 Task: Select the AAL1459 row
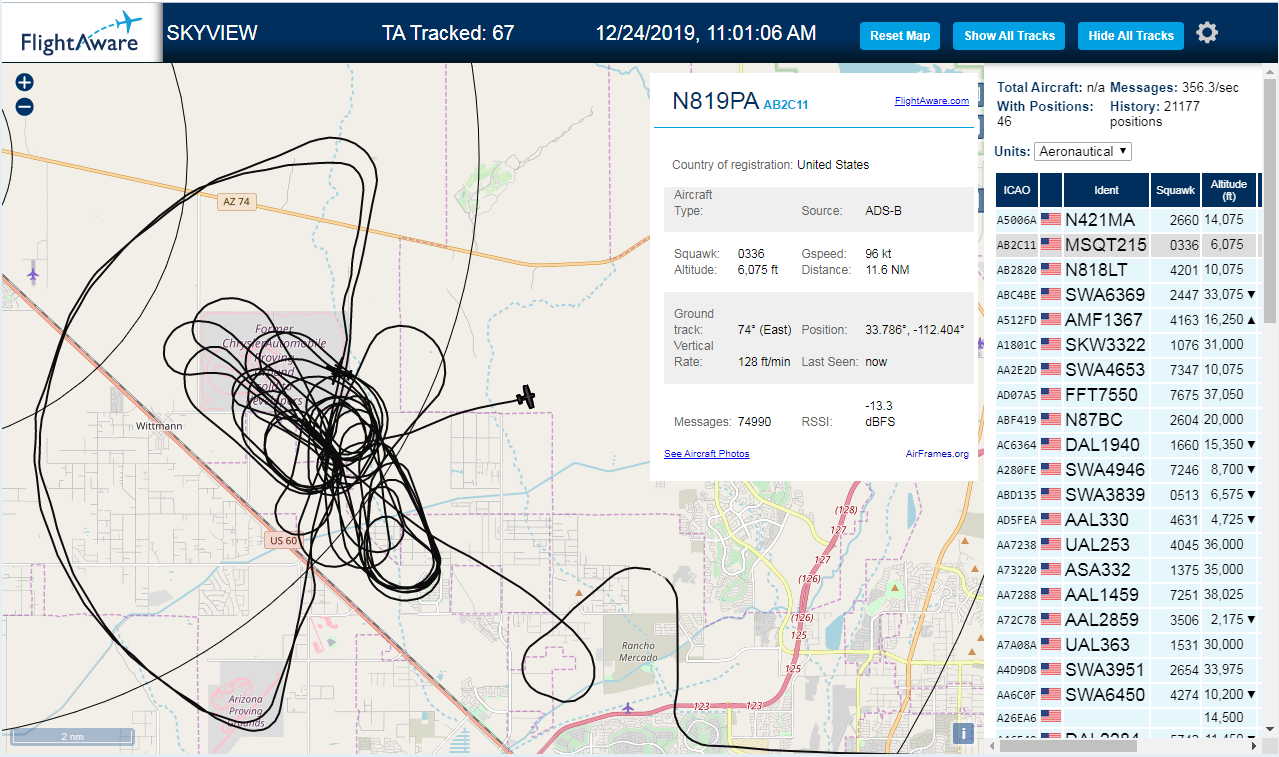[1128, 594]
